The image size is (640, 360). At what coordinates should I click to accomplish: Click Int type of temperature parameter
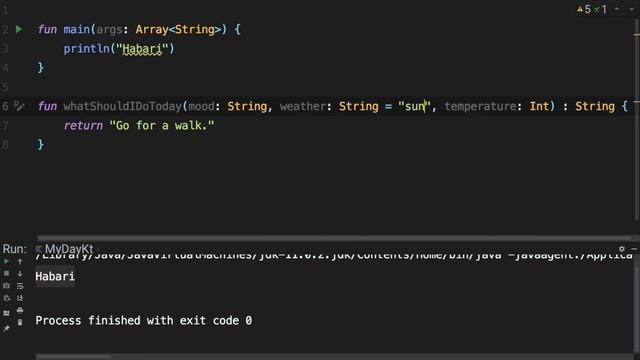click(539, 106)
